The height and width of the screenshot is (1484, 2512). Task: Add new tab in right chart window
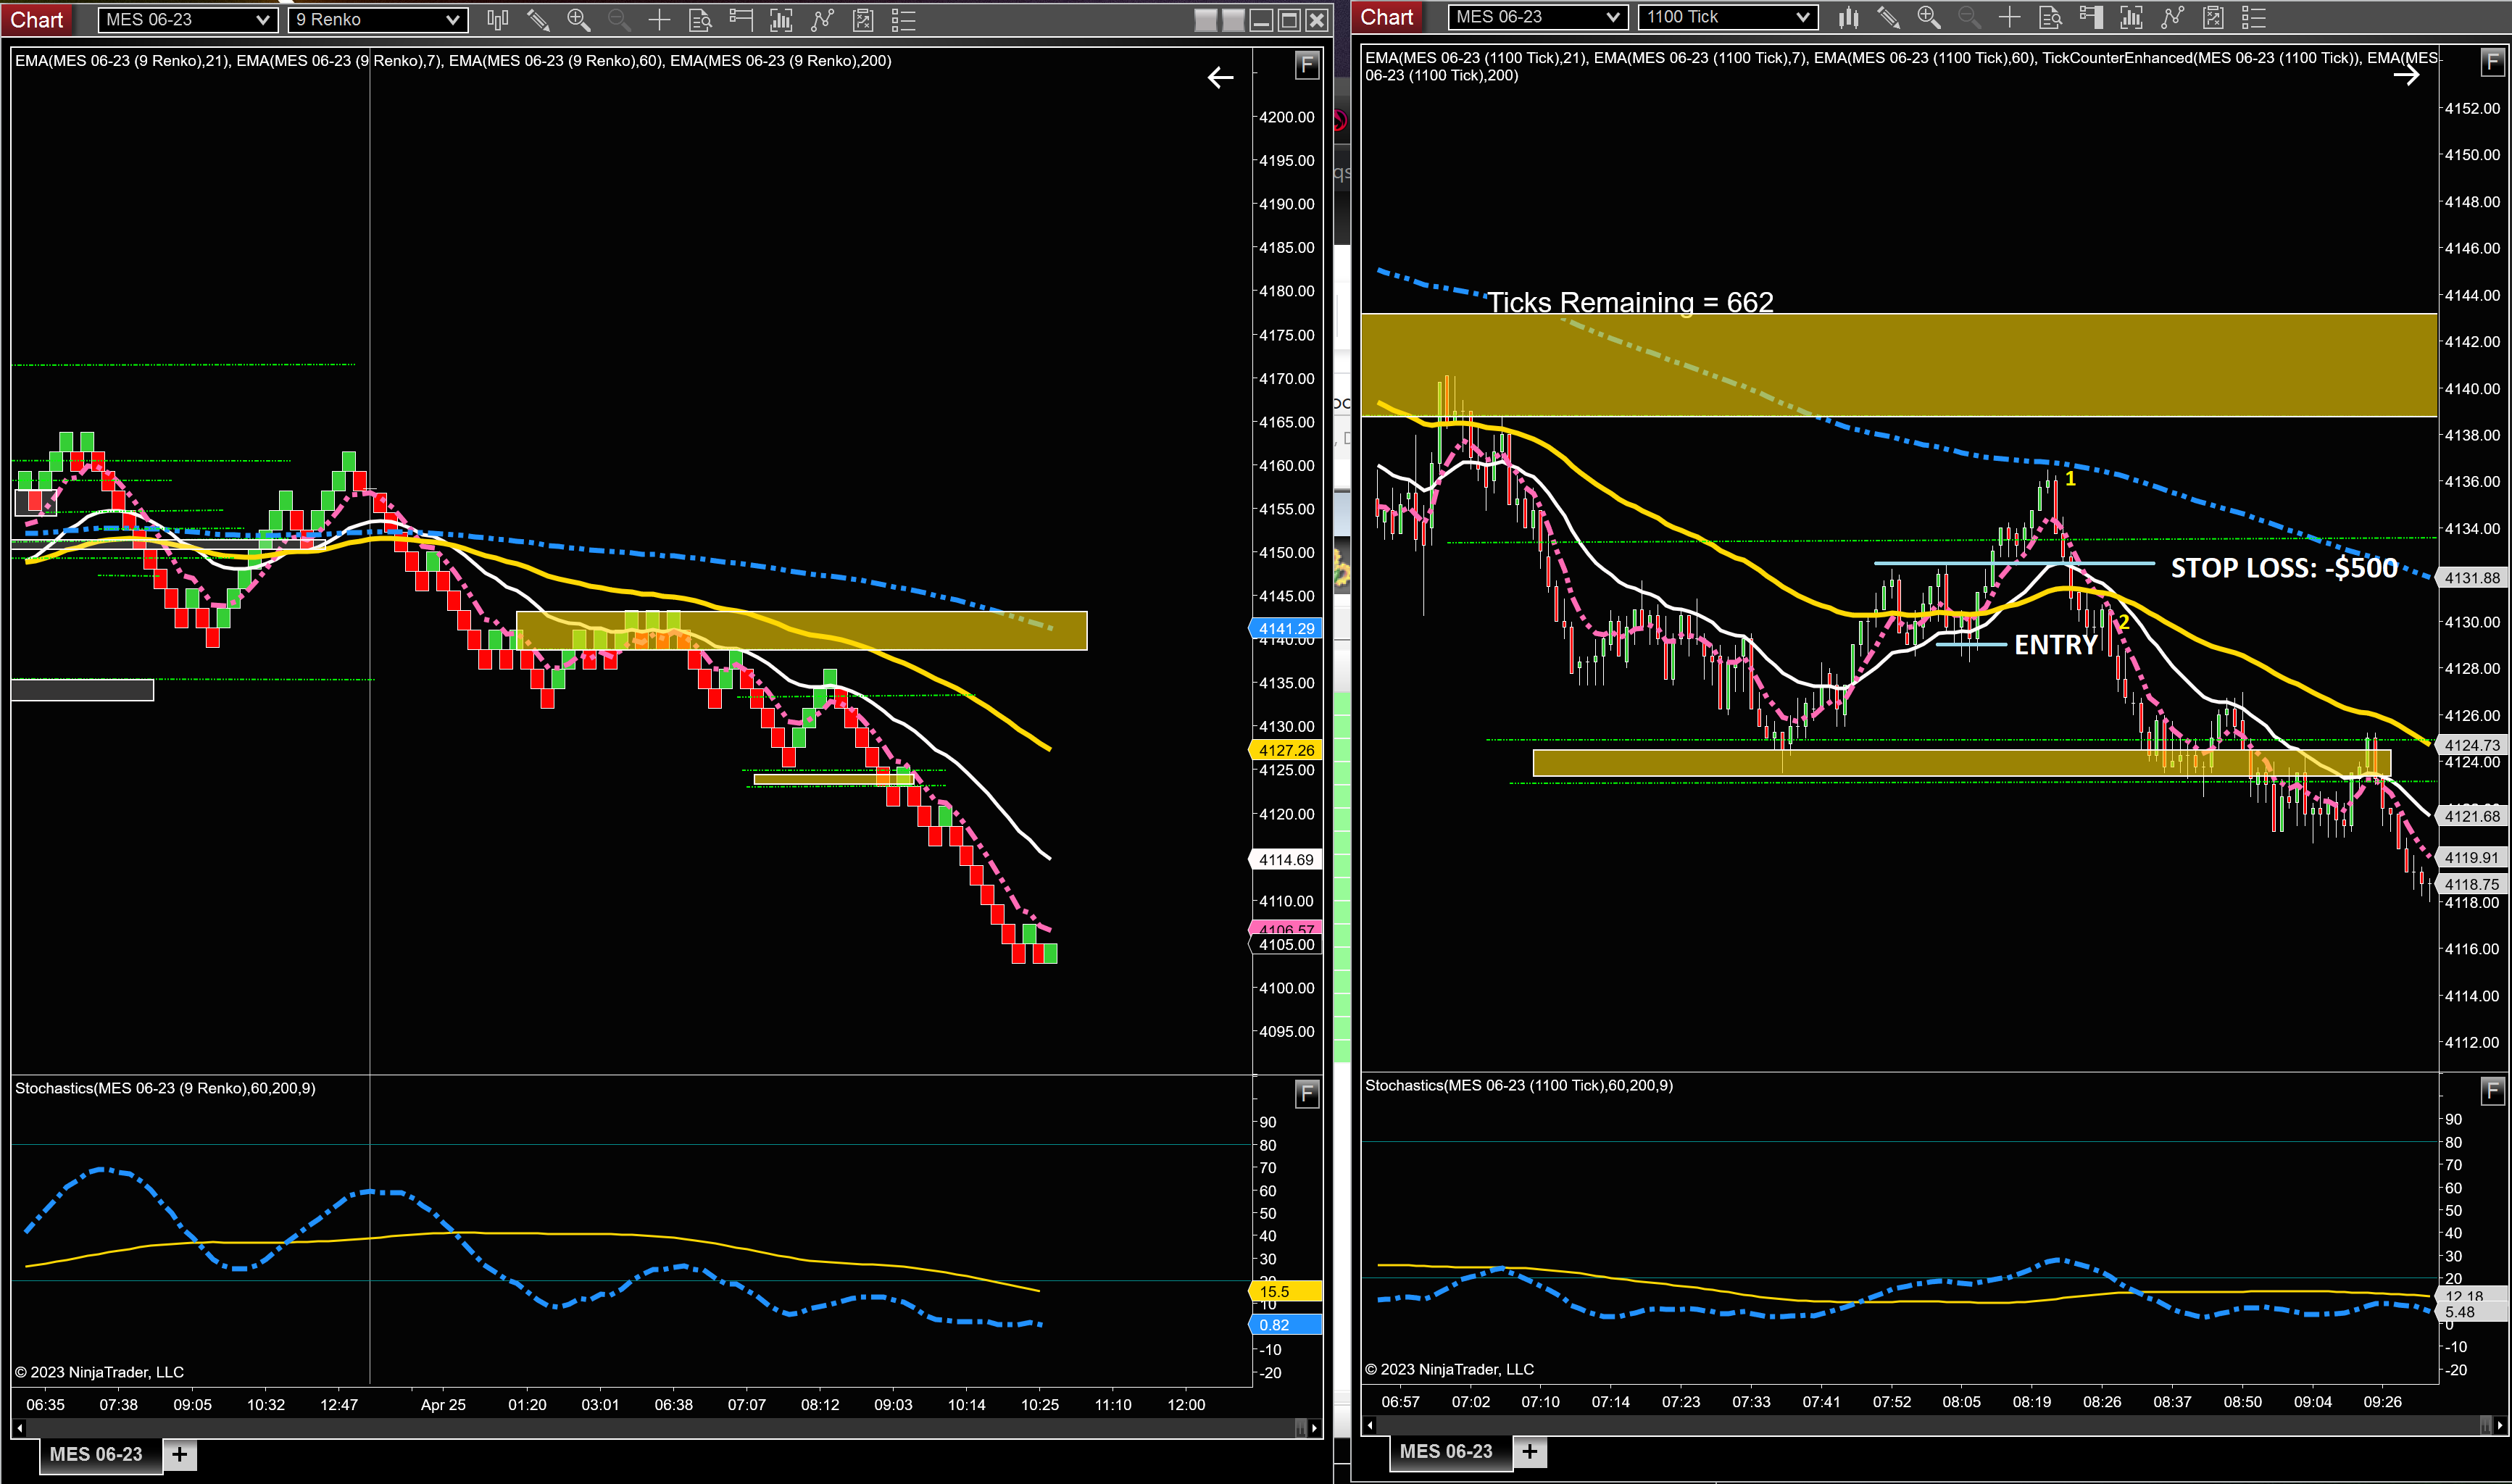coord(1530,1451)
